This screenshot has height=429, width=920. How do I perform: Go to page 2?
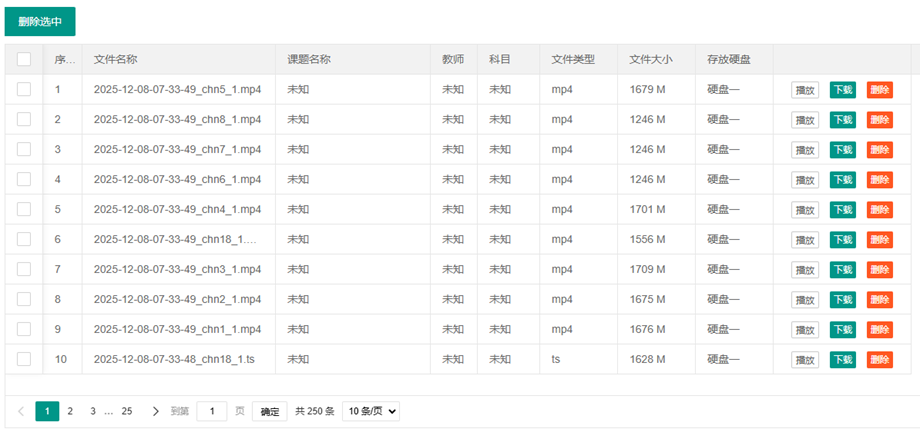point(70,411)
